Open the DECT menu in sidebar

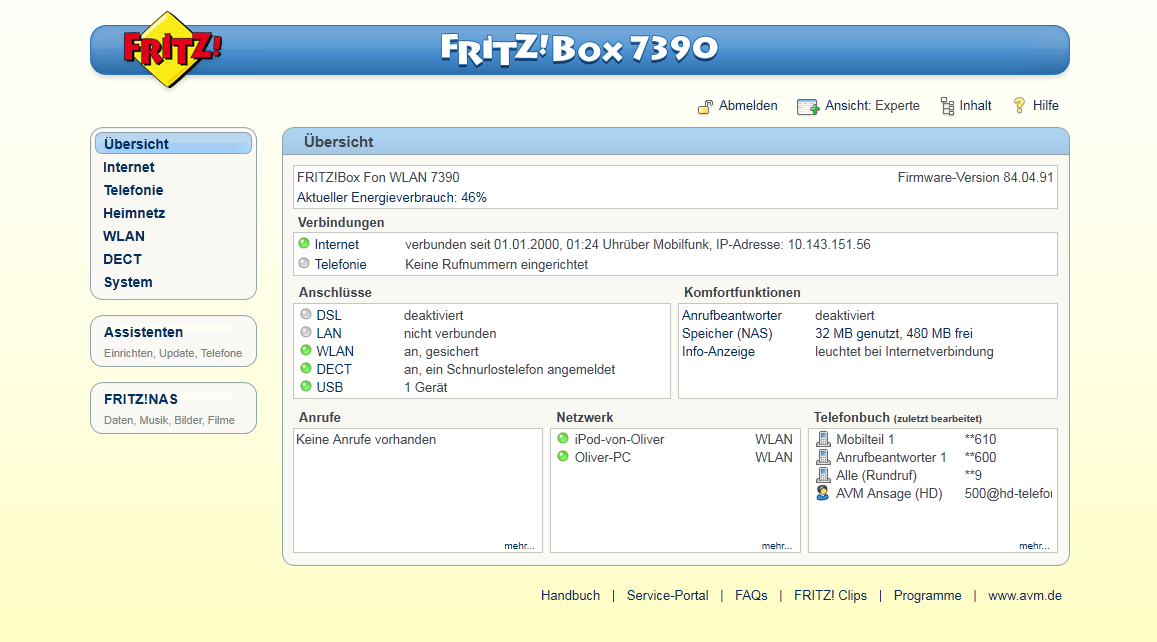122,259
